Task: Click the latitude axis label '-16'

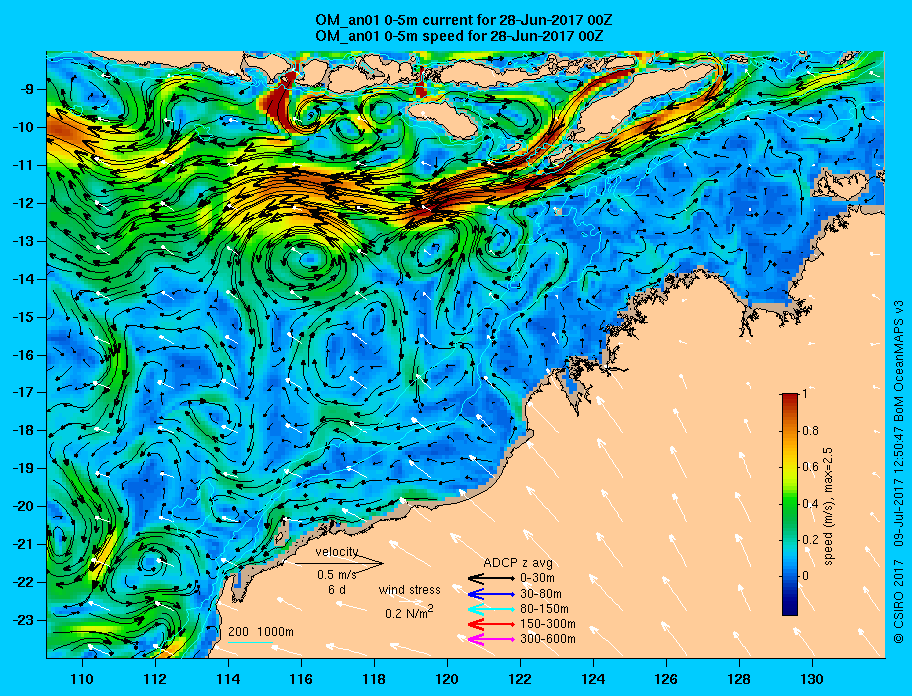Action: (24, 355)
